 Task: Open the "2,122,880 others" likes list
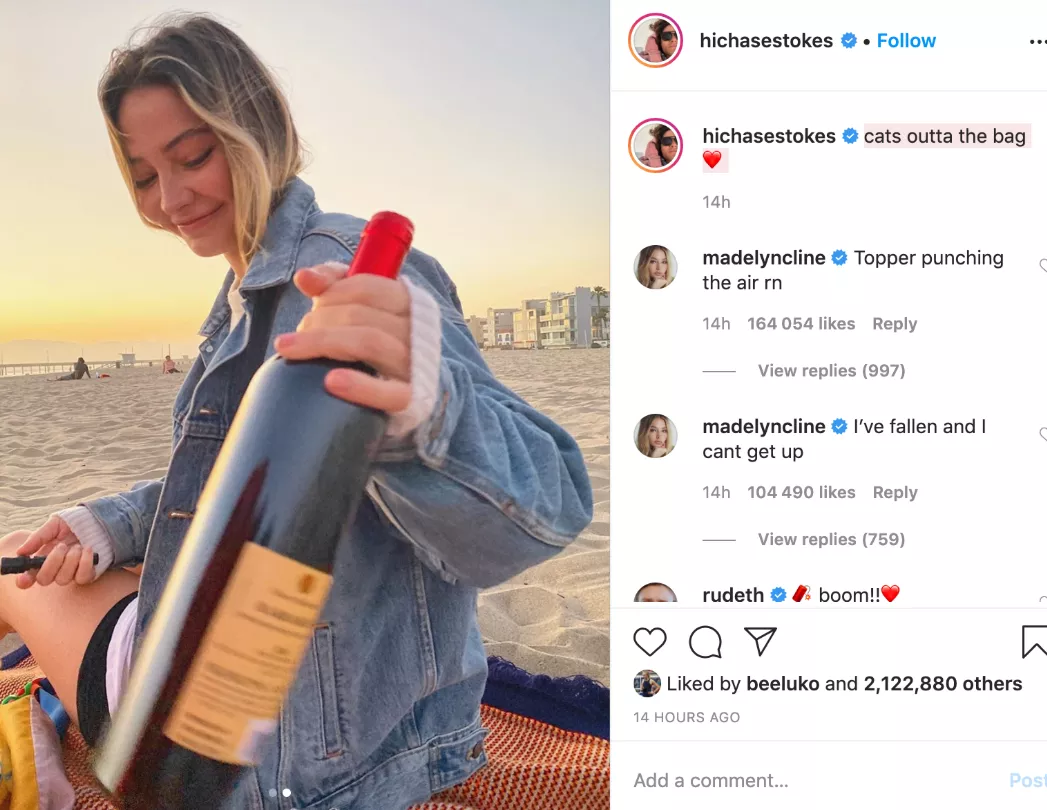[x=943, y=684]
